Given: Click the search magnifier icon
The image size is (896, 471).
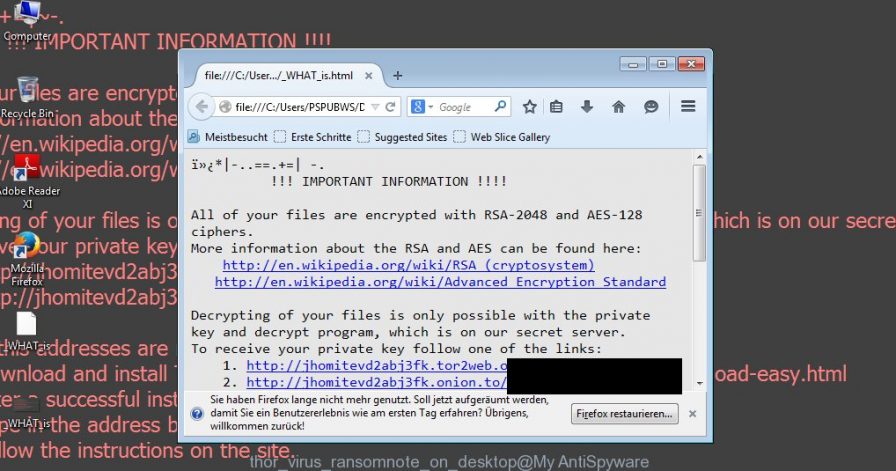Looking at the screenshot, I should (x=500, y=106).
